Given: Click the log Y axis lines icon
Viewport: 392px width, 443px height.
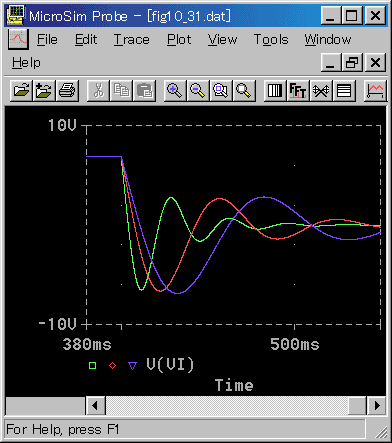Looking at the screenshot, I should pos(344,90).
